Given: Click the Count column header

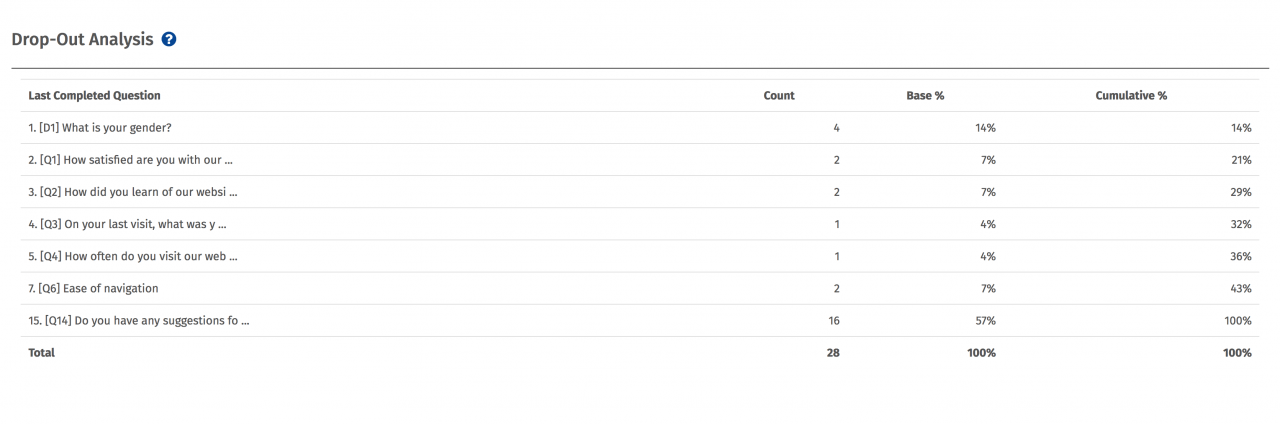Looking at the screenshot, I should 779,96.
